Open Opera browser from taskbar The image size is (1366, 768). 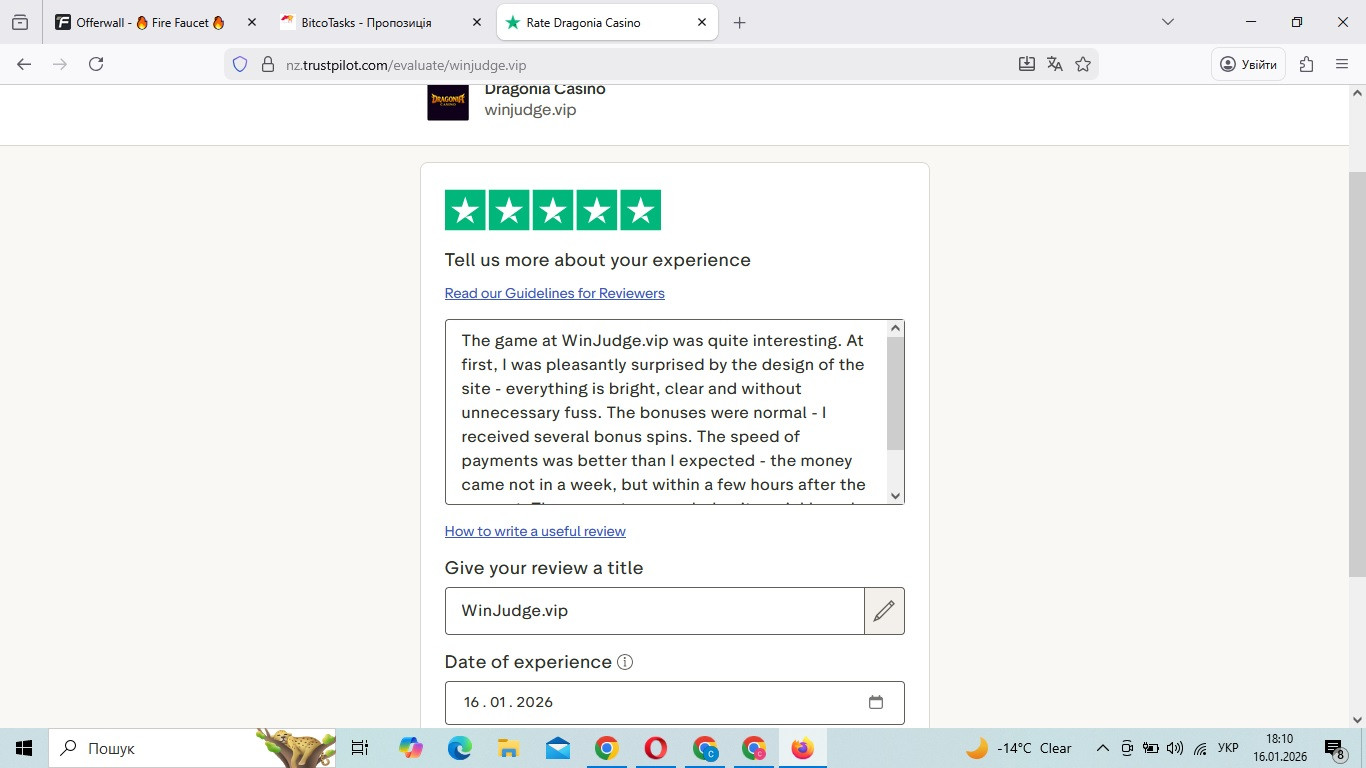pos(656,748)
